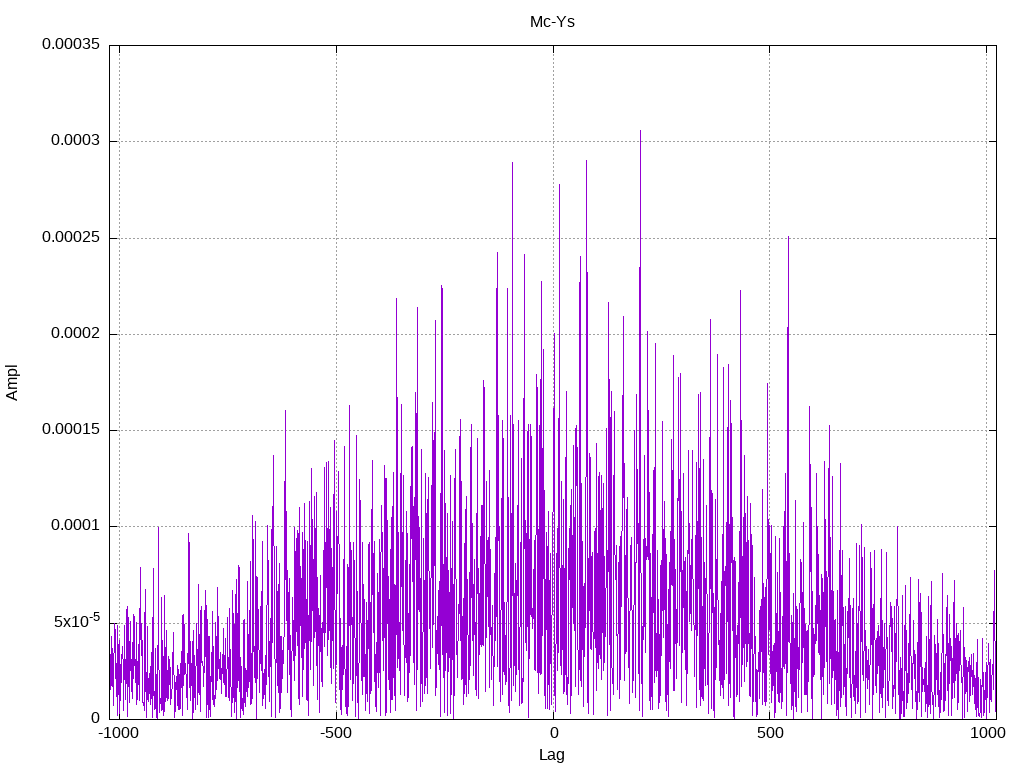Click the y-axis tick 0.00035
Viewport: 1024px width, 768px height.
point(71,44)
